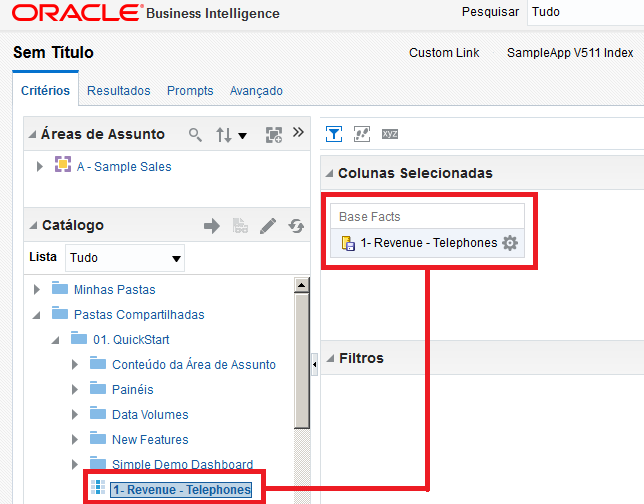644x504 pixels.
Task: Click search icon in Áreas de Assunto
Action: [195, 134]
